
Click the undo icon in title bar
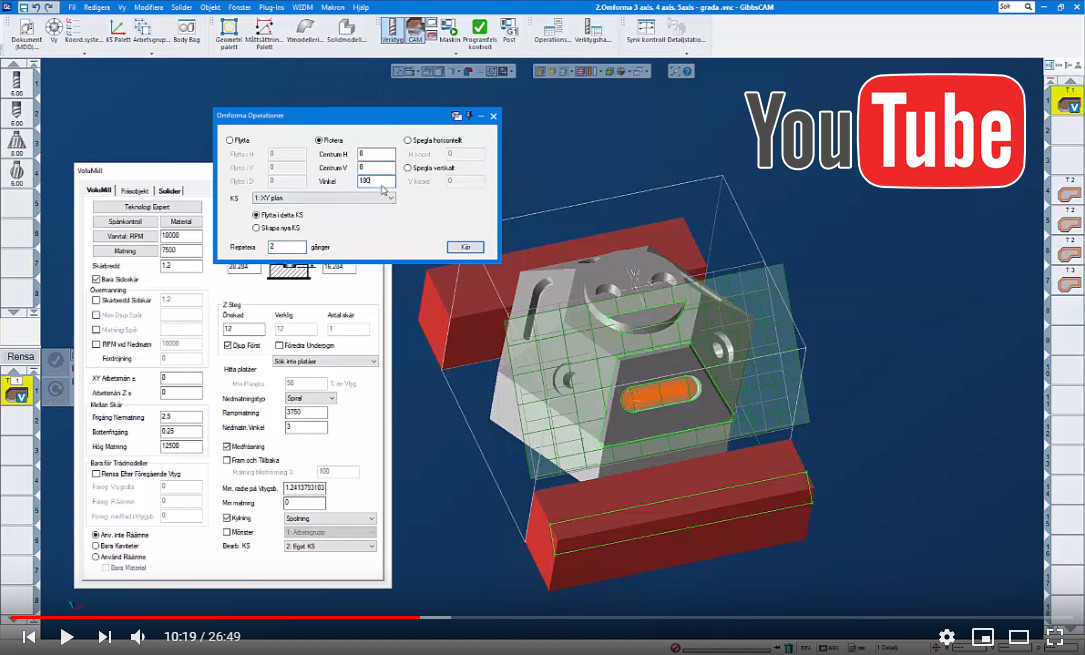[36, 7]
